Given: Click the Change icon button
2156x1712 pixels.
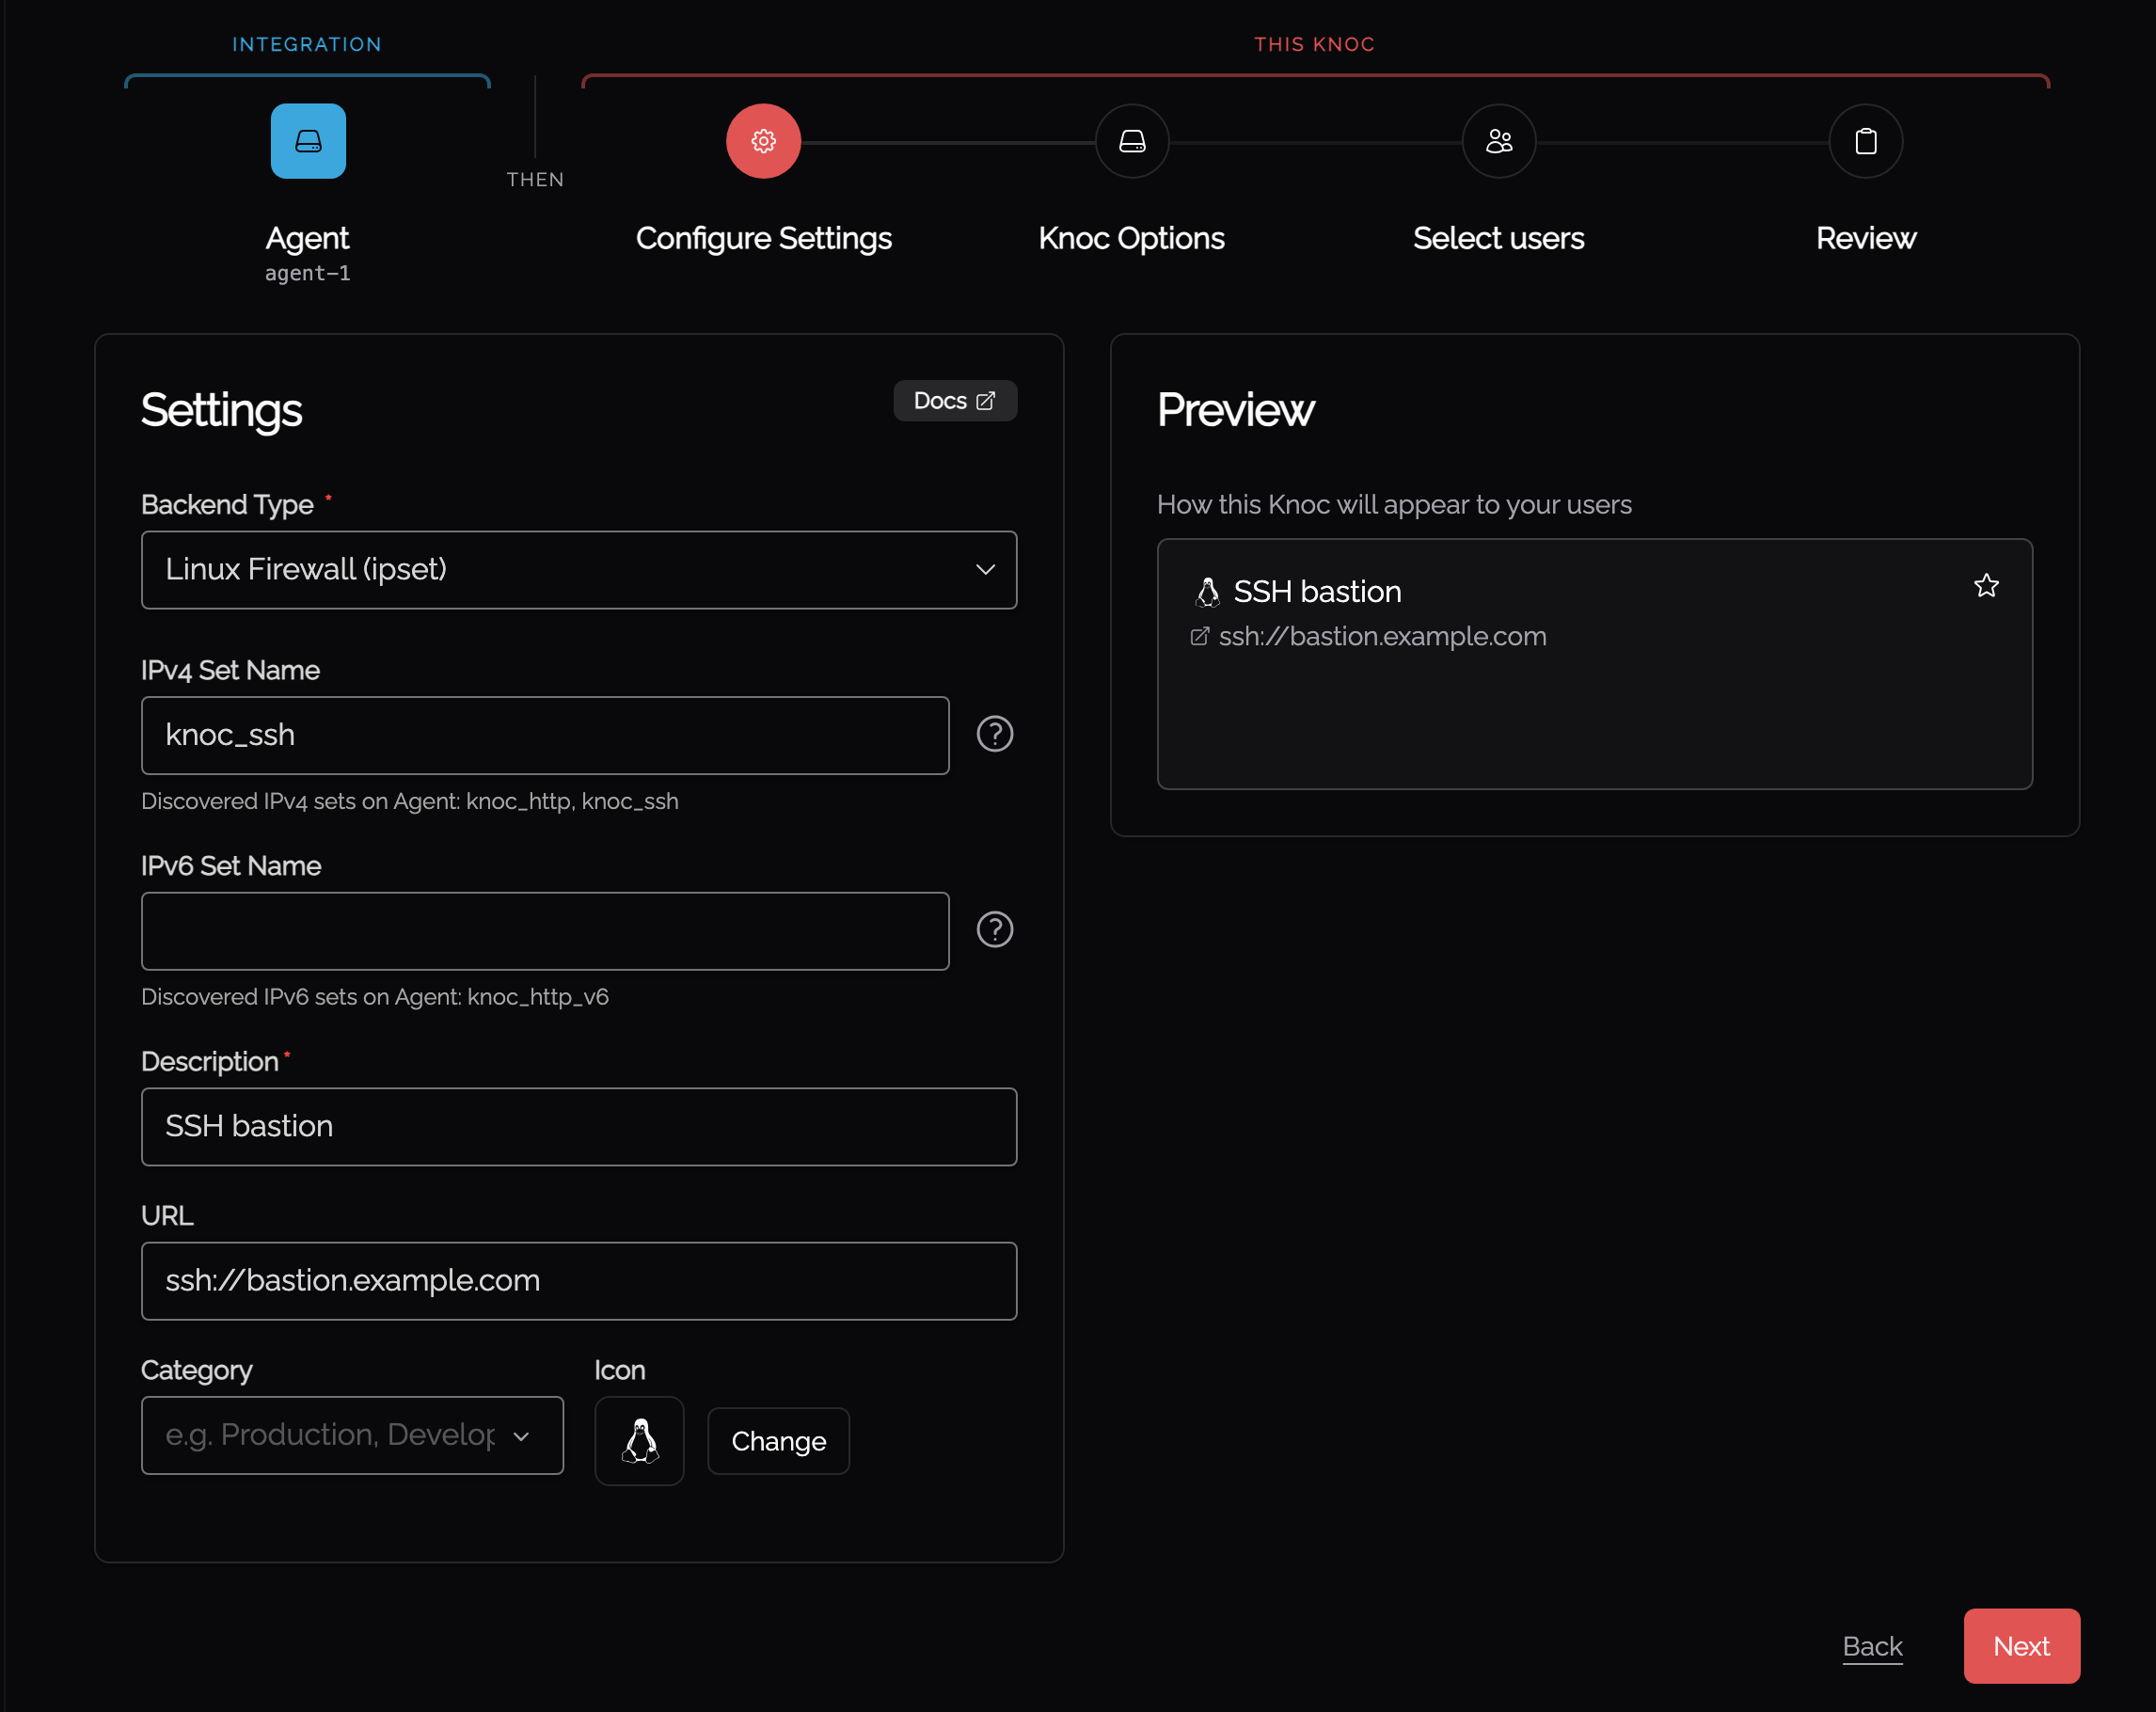Looking at the screenshot, I should [778, 1441].
